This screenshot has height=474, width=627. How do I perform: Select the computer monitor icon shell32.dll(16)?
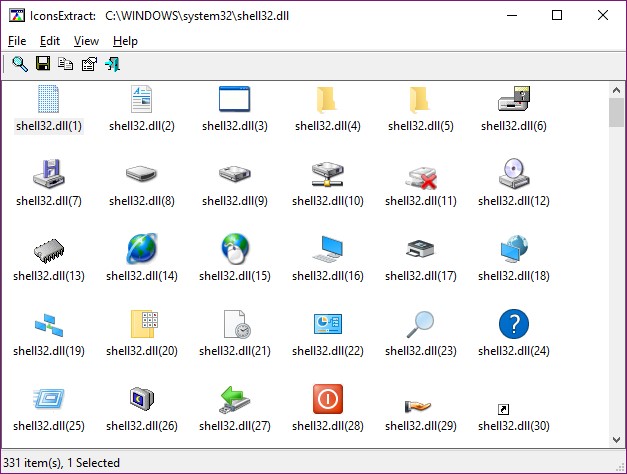pos(327,249)
